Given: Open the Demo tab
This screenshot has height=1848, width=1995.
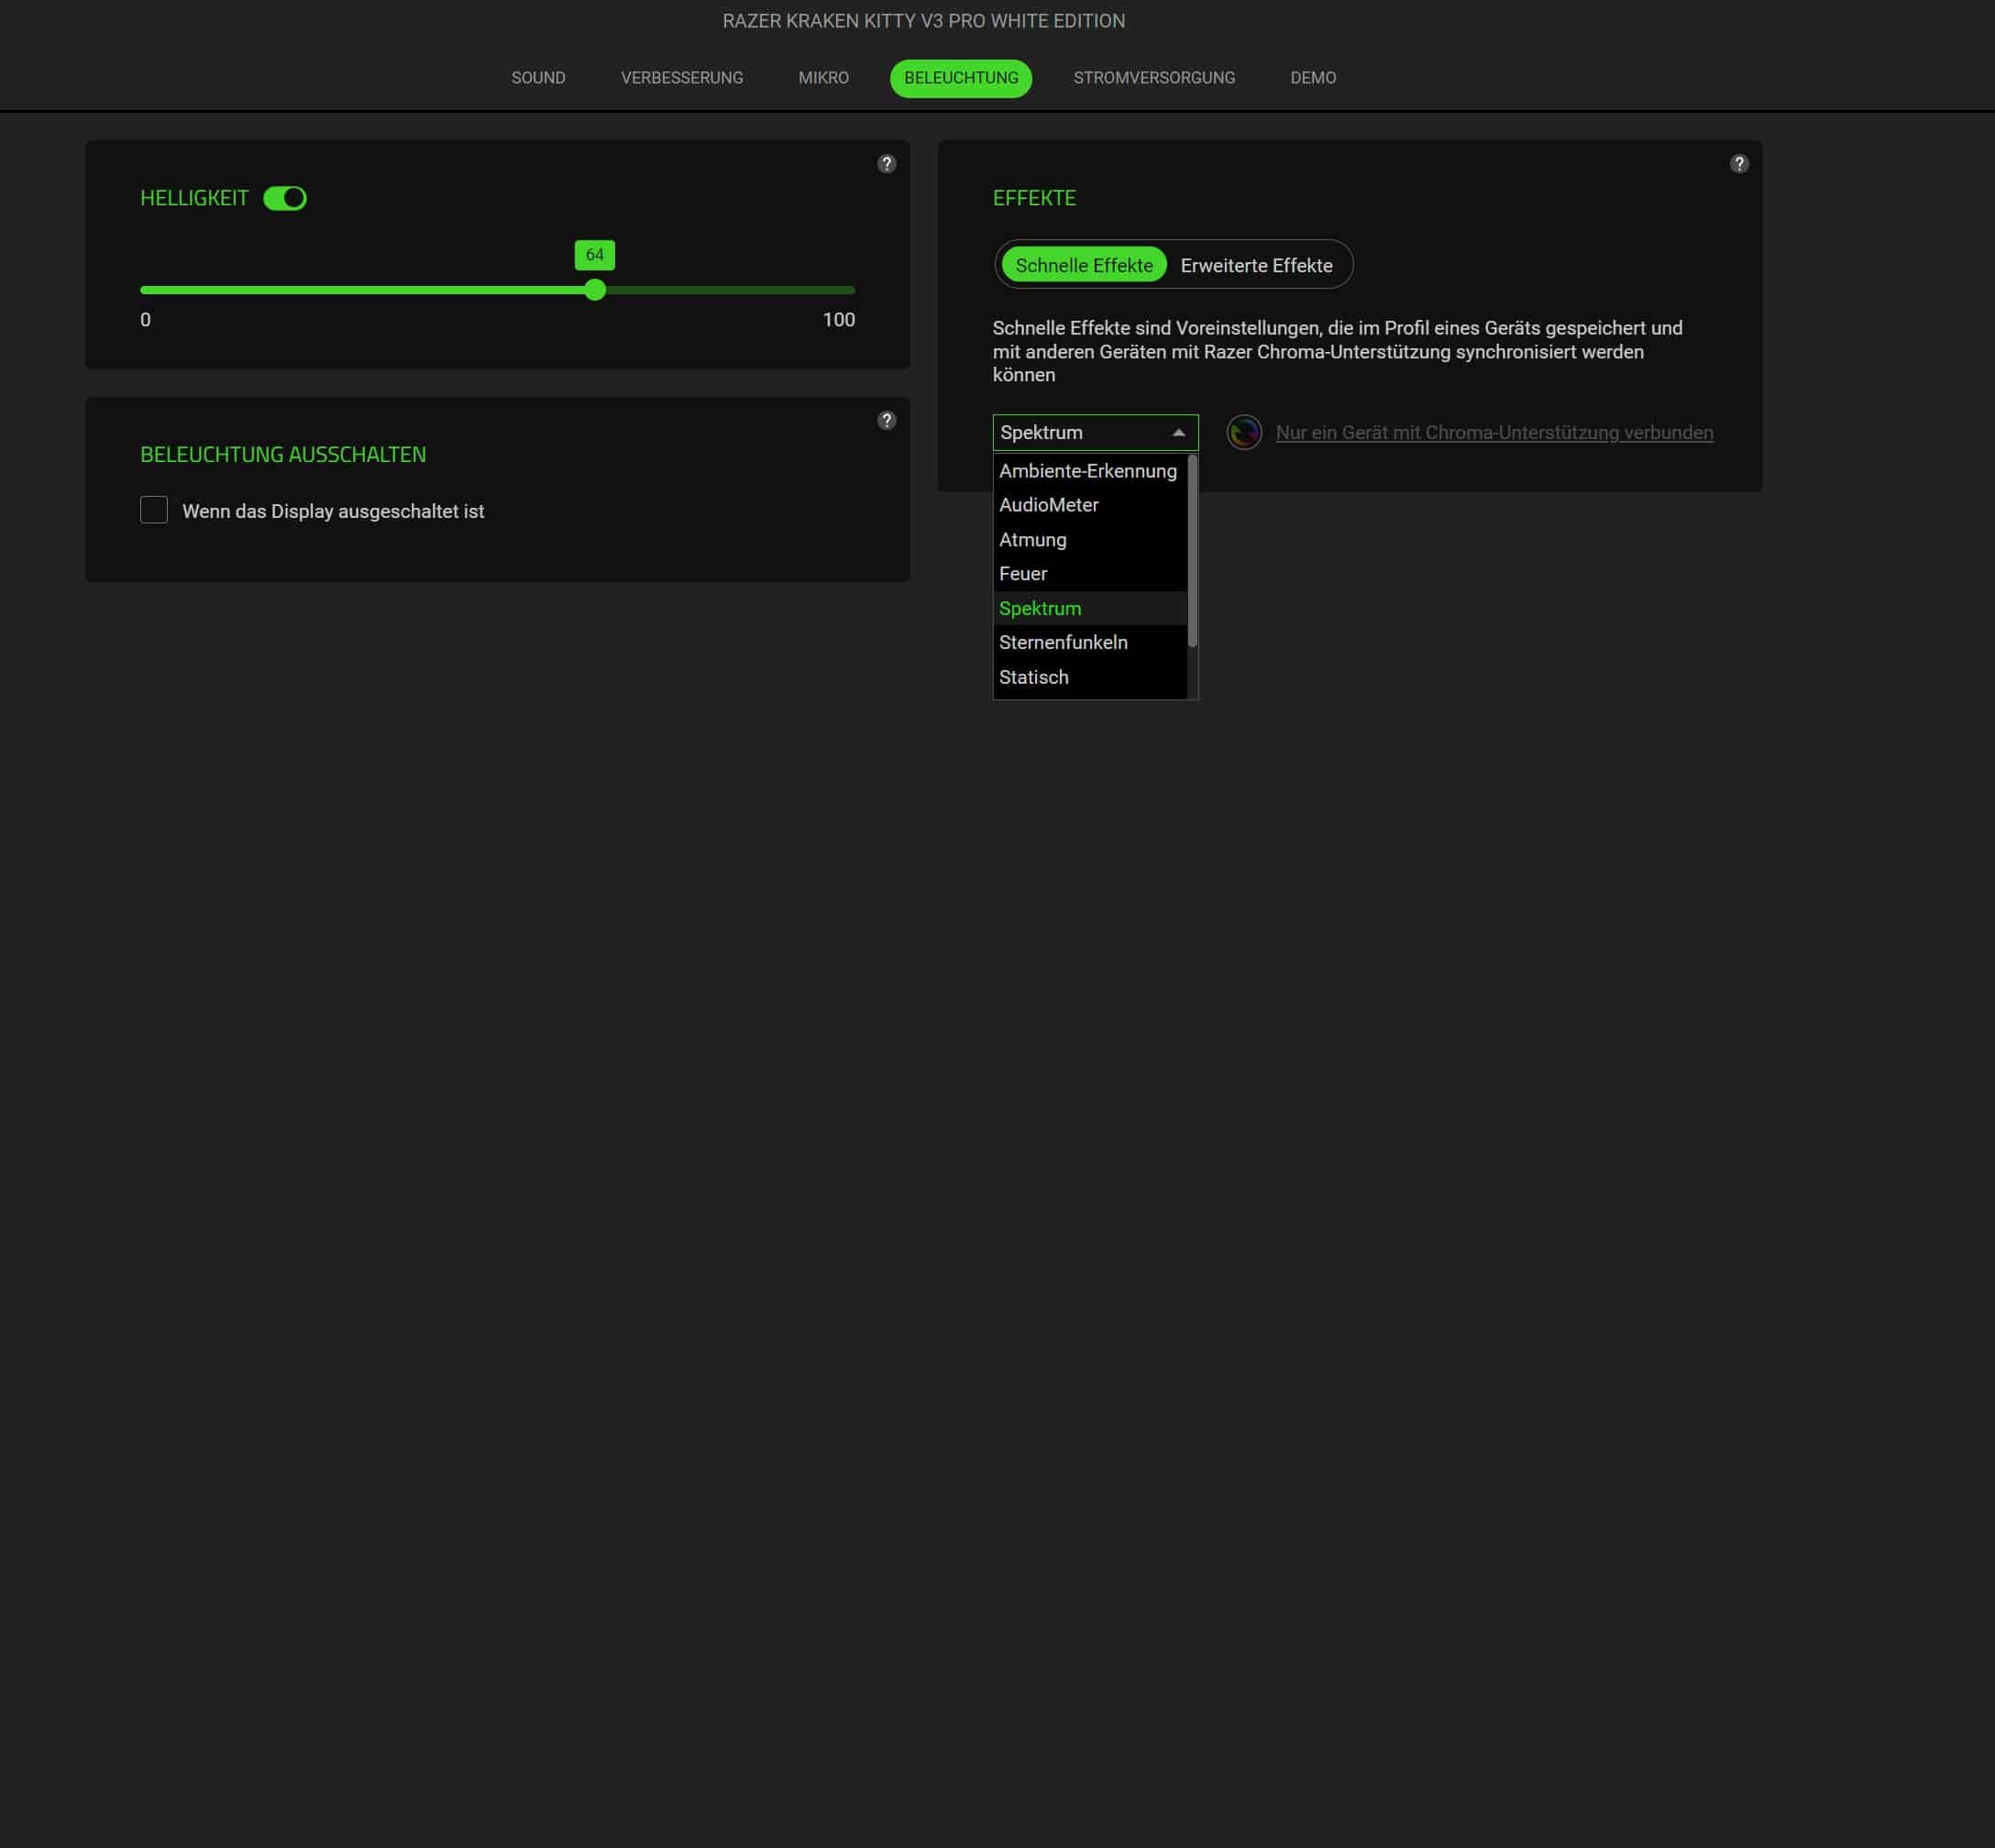Looking at the screenshot, I should [1313, 78].
